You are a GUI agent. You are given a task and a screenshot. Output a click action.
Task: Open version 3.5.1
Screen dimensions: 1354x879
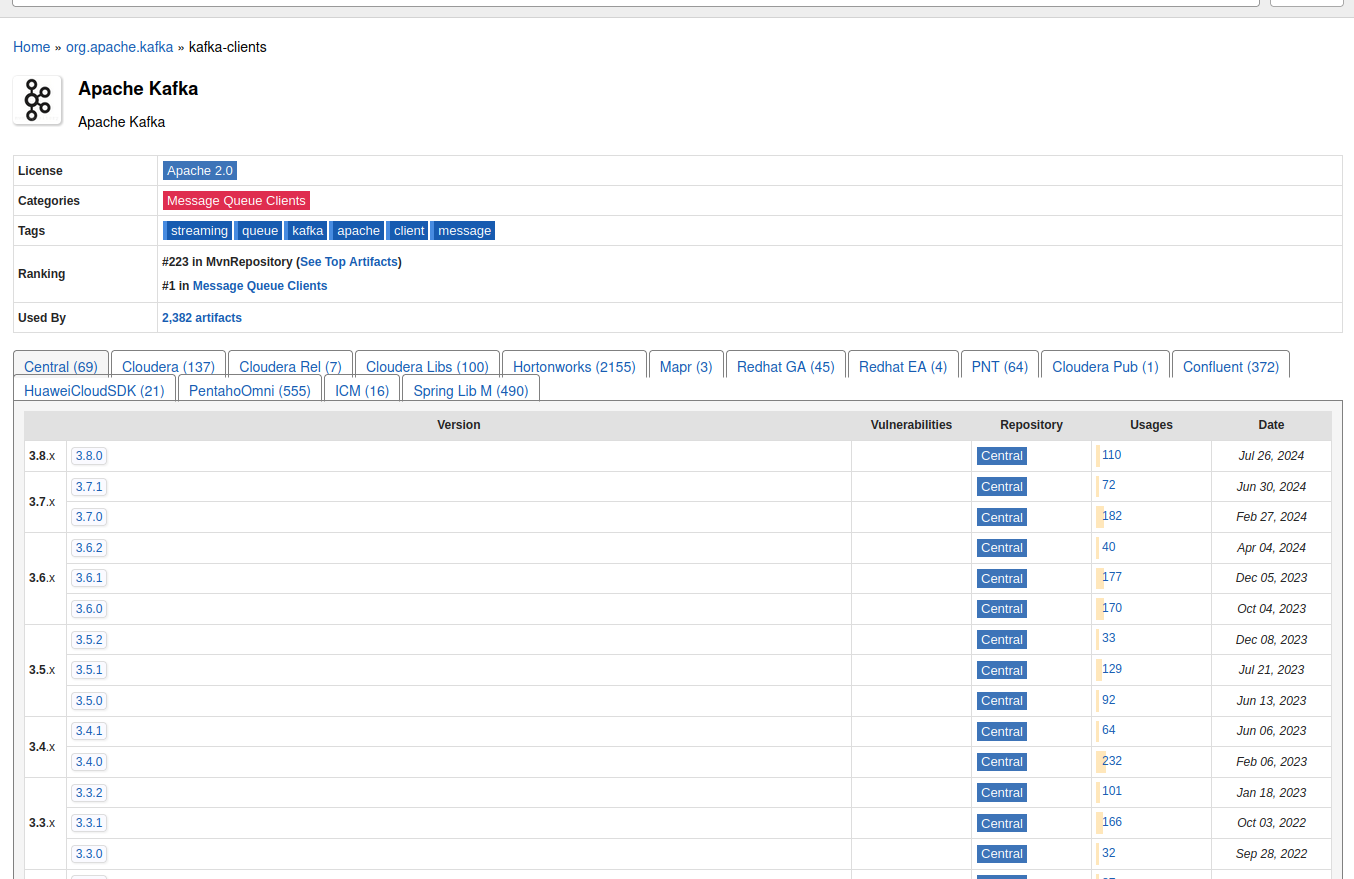pos(89,670)
